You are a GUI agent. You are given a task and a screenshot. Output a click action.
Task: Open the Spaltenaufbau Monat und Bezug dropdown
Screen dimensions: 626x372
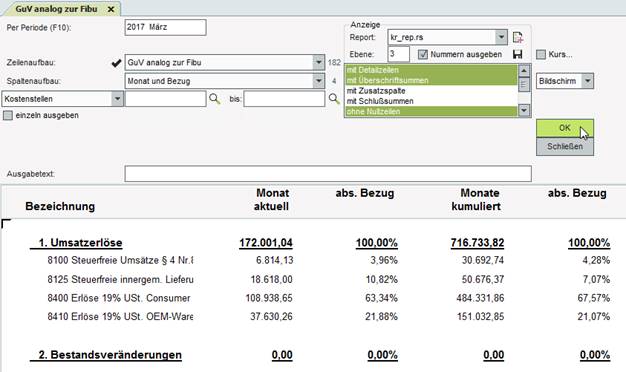tap(319, 81)
